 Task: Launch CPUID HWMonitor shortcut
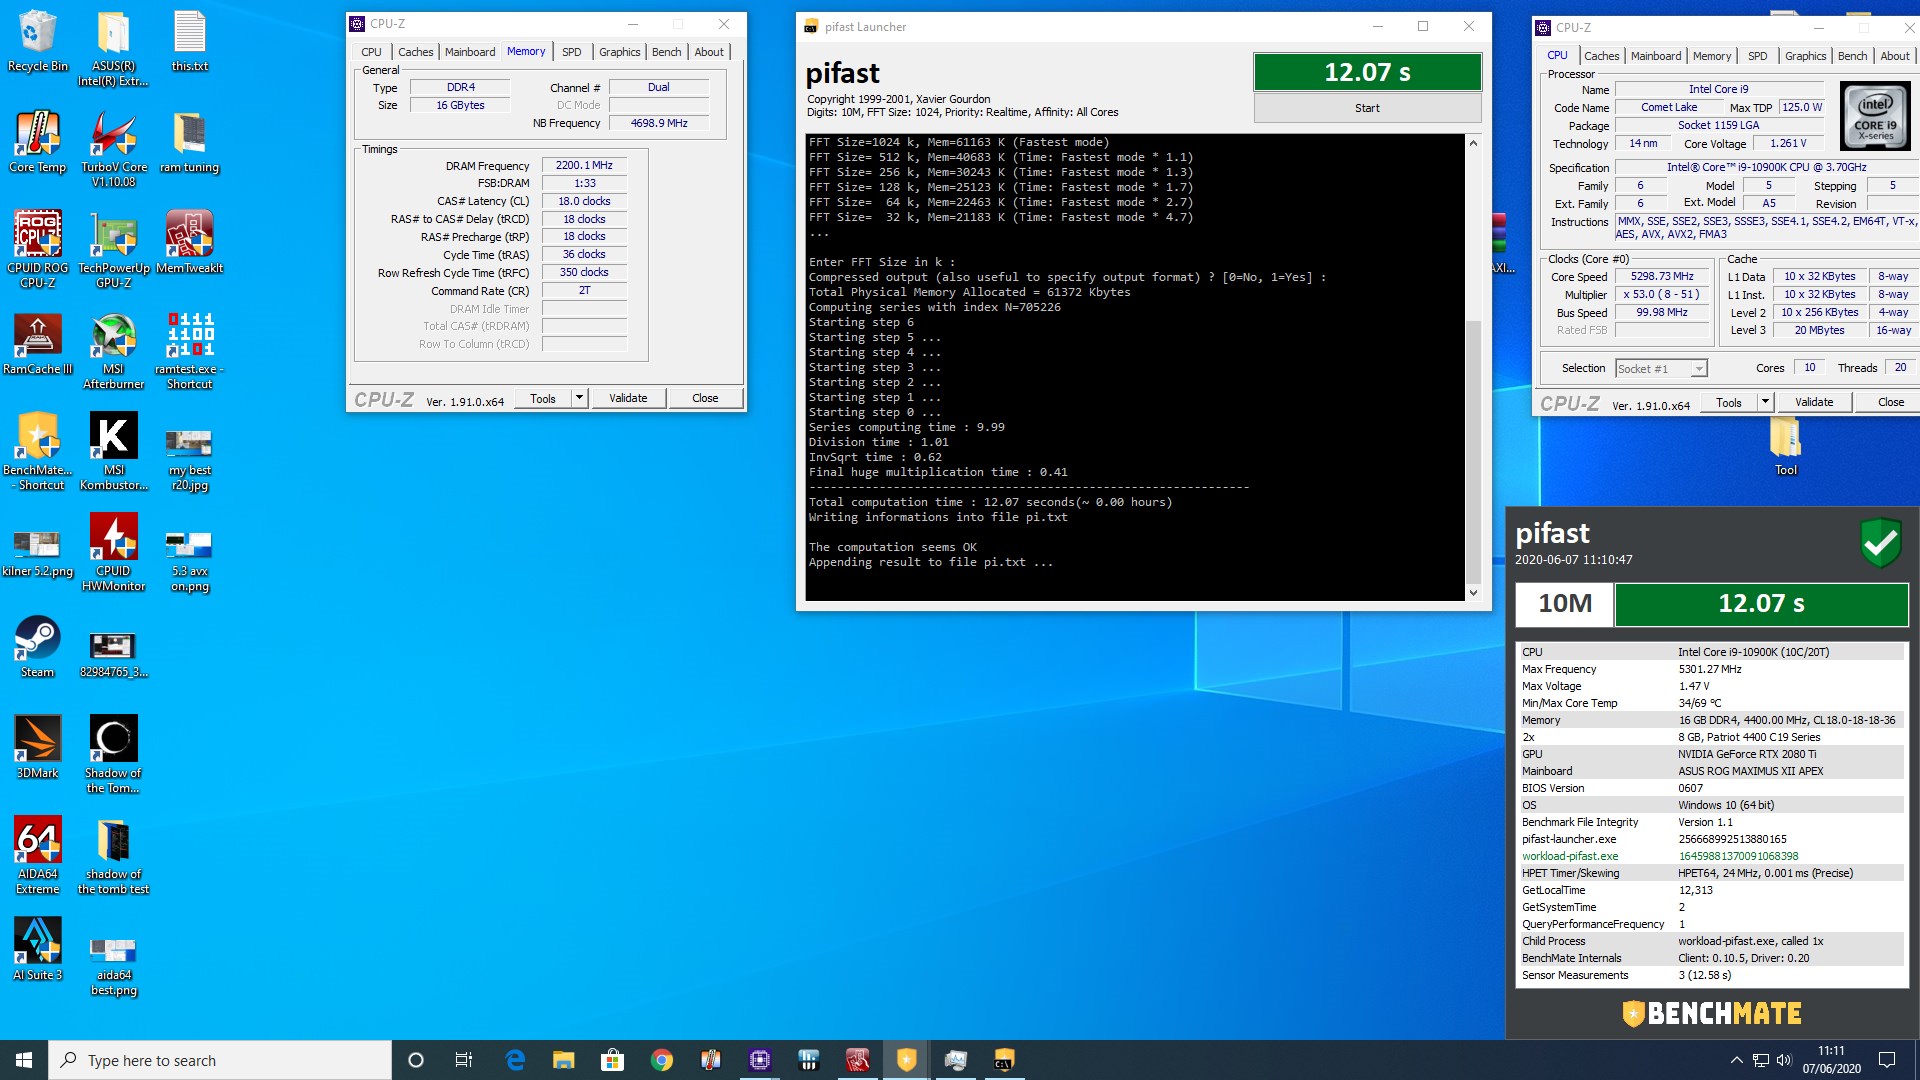point(114,553)
